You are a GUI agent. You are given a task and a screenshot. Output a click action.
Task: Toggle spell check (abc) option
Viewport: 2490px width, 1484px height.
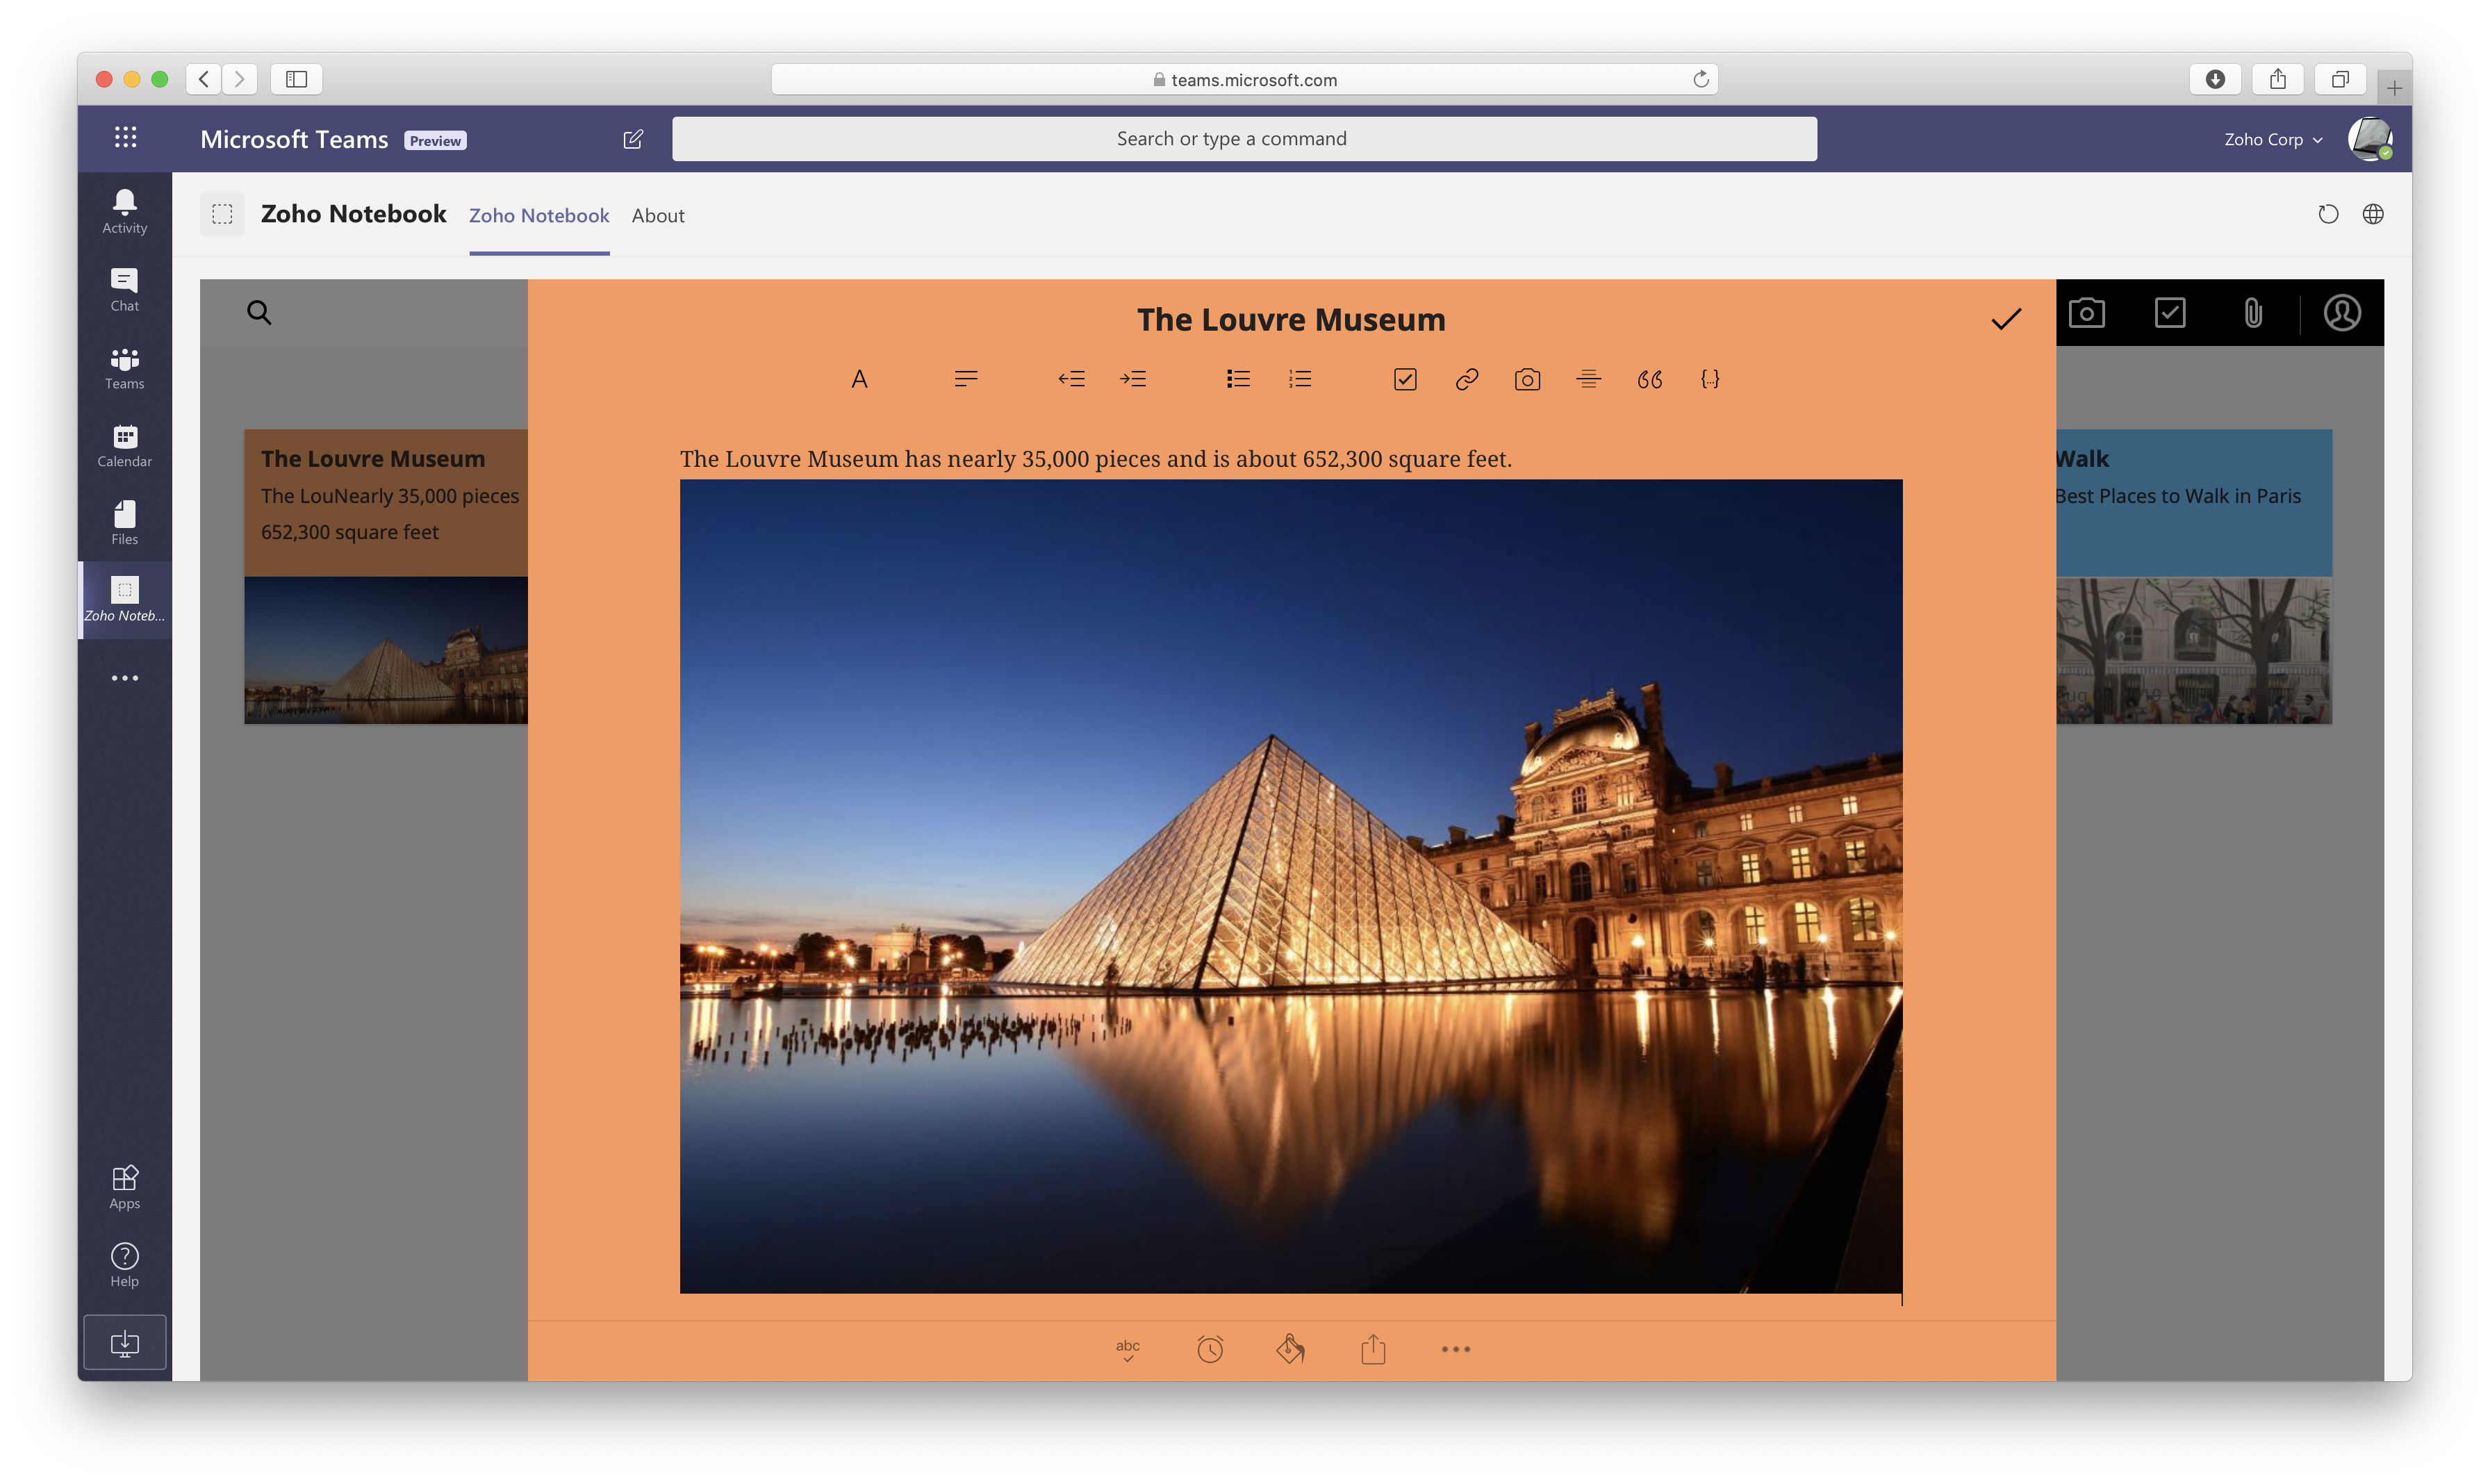tap(1128, 1349)
